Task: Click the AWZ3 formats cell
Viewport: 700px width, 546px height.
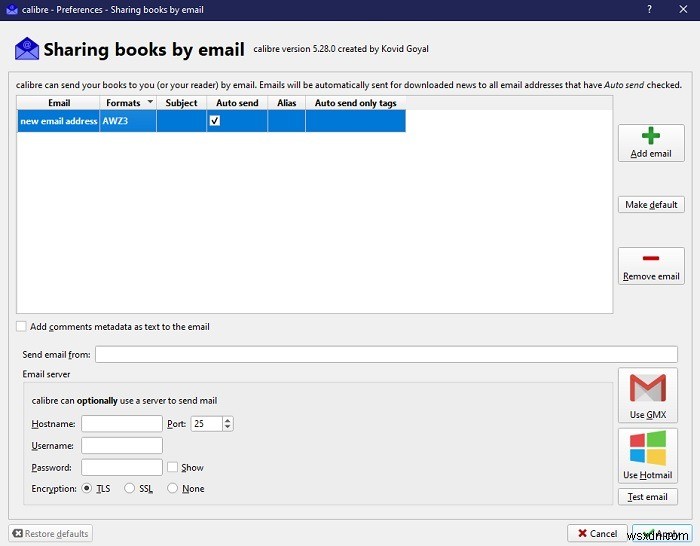Action: [128, 121]
